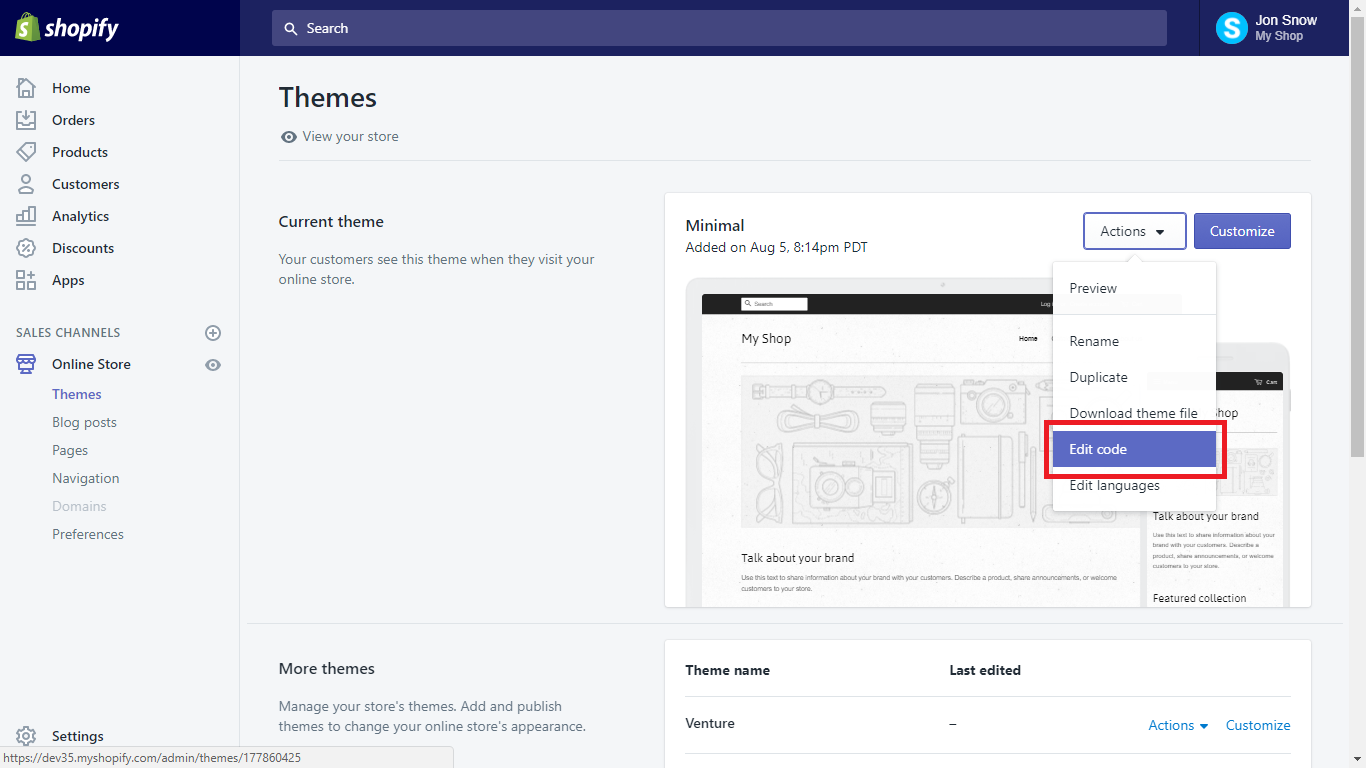This screenshot has width=1366, height=768.
Task: Click the Customers person icon
Action: click(26, 184)
